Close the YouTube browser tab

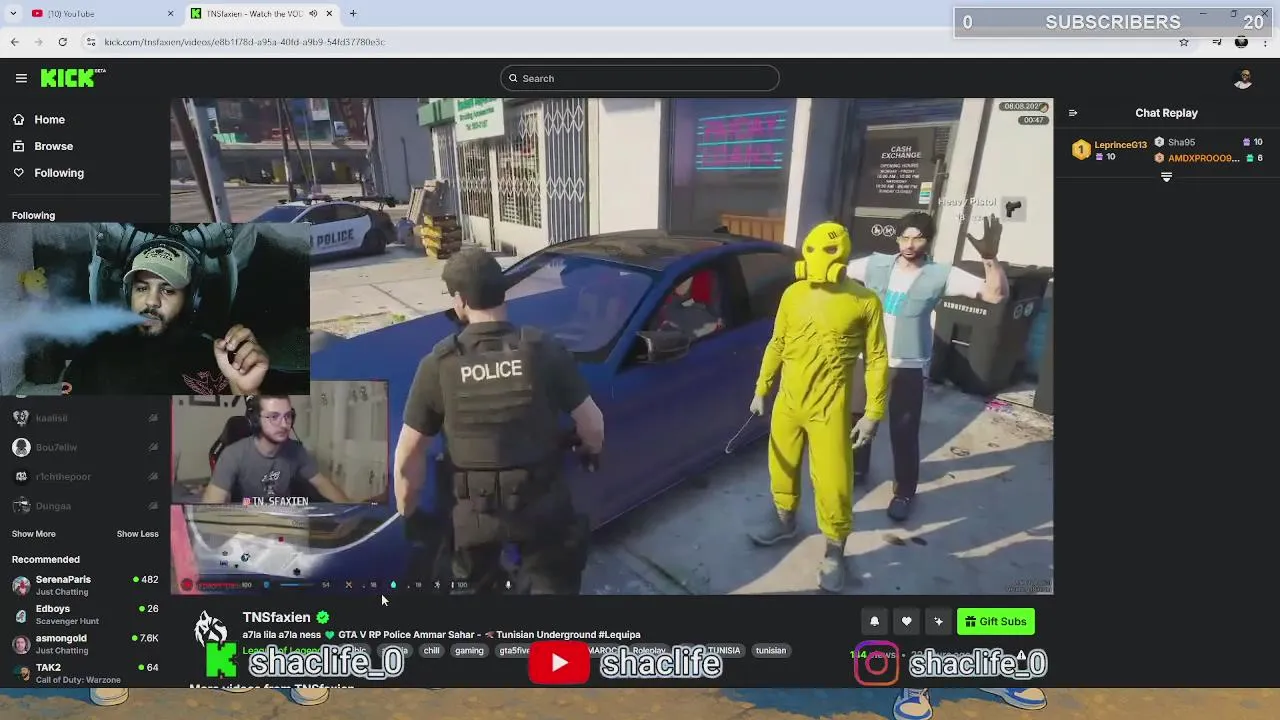click(170, 13)
